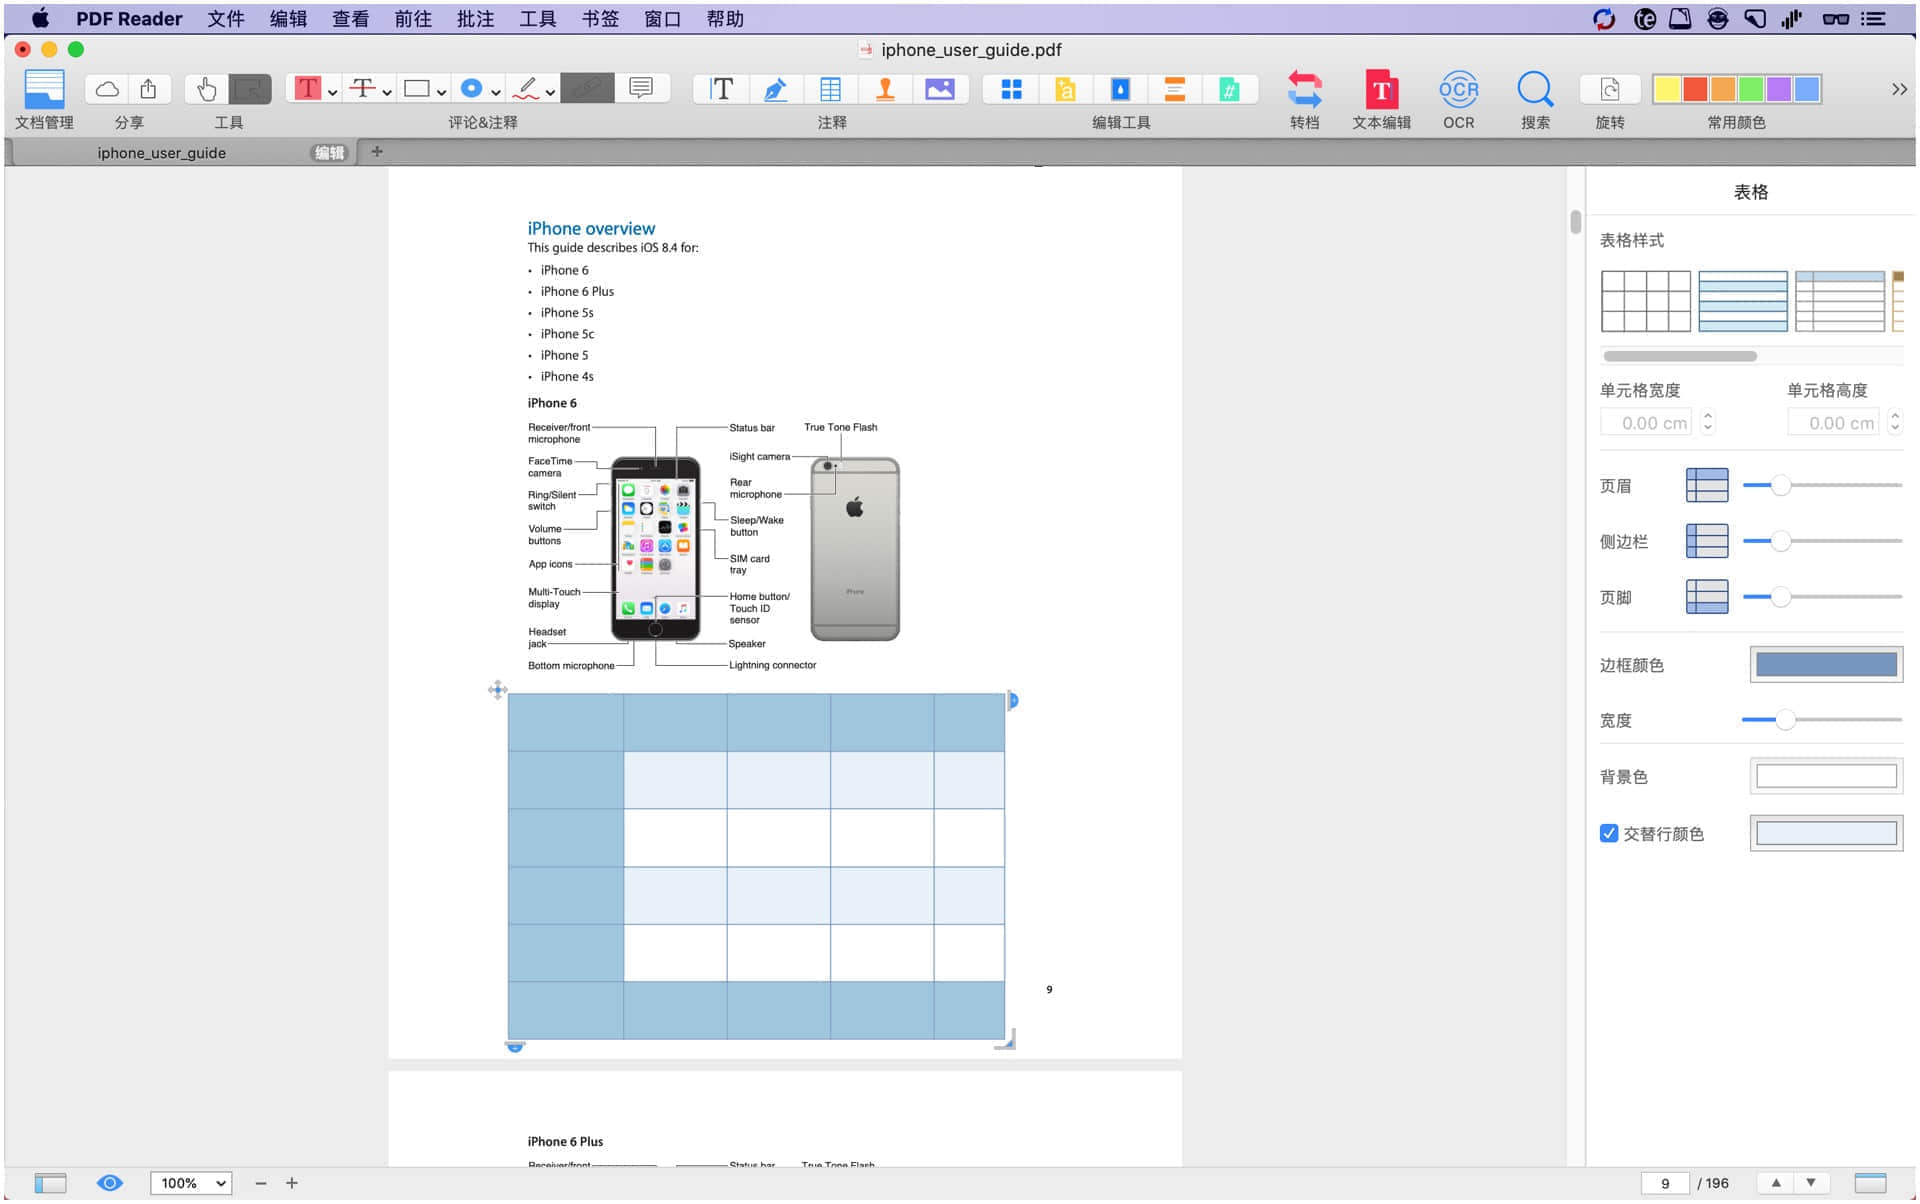The width and height of the screenshot is (1920, 1204).
Task: Rotate the page with 旋转
Action: tap(1610, 89)
